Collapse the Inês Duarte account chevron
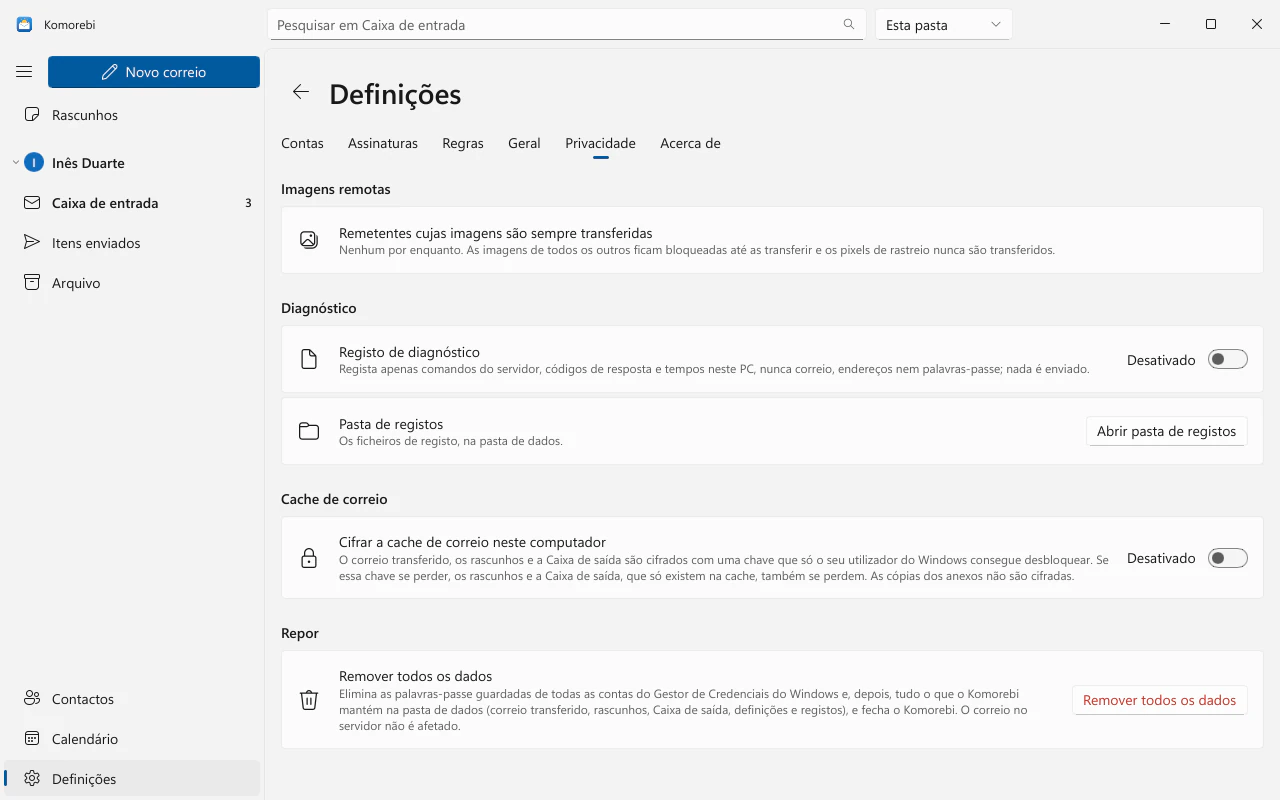 pos(15,163)
